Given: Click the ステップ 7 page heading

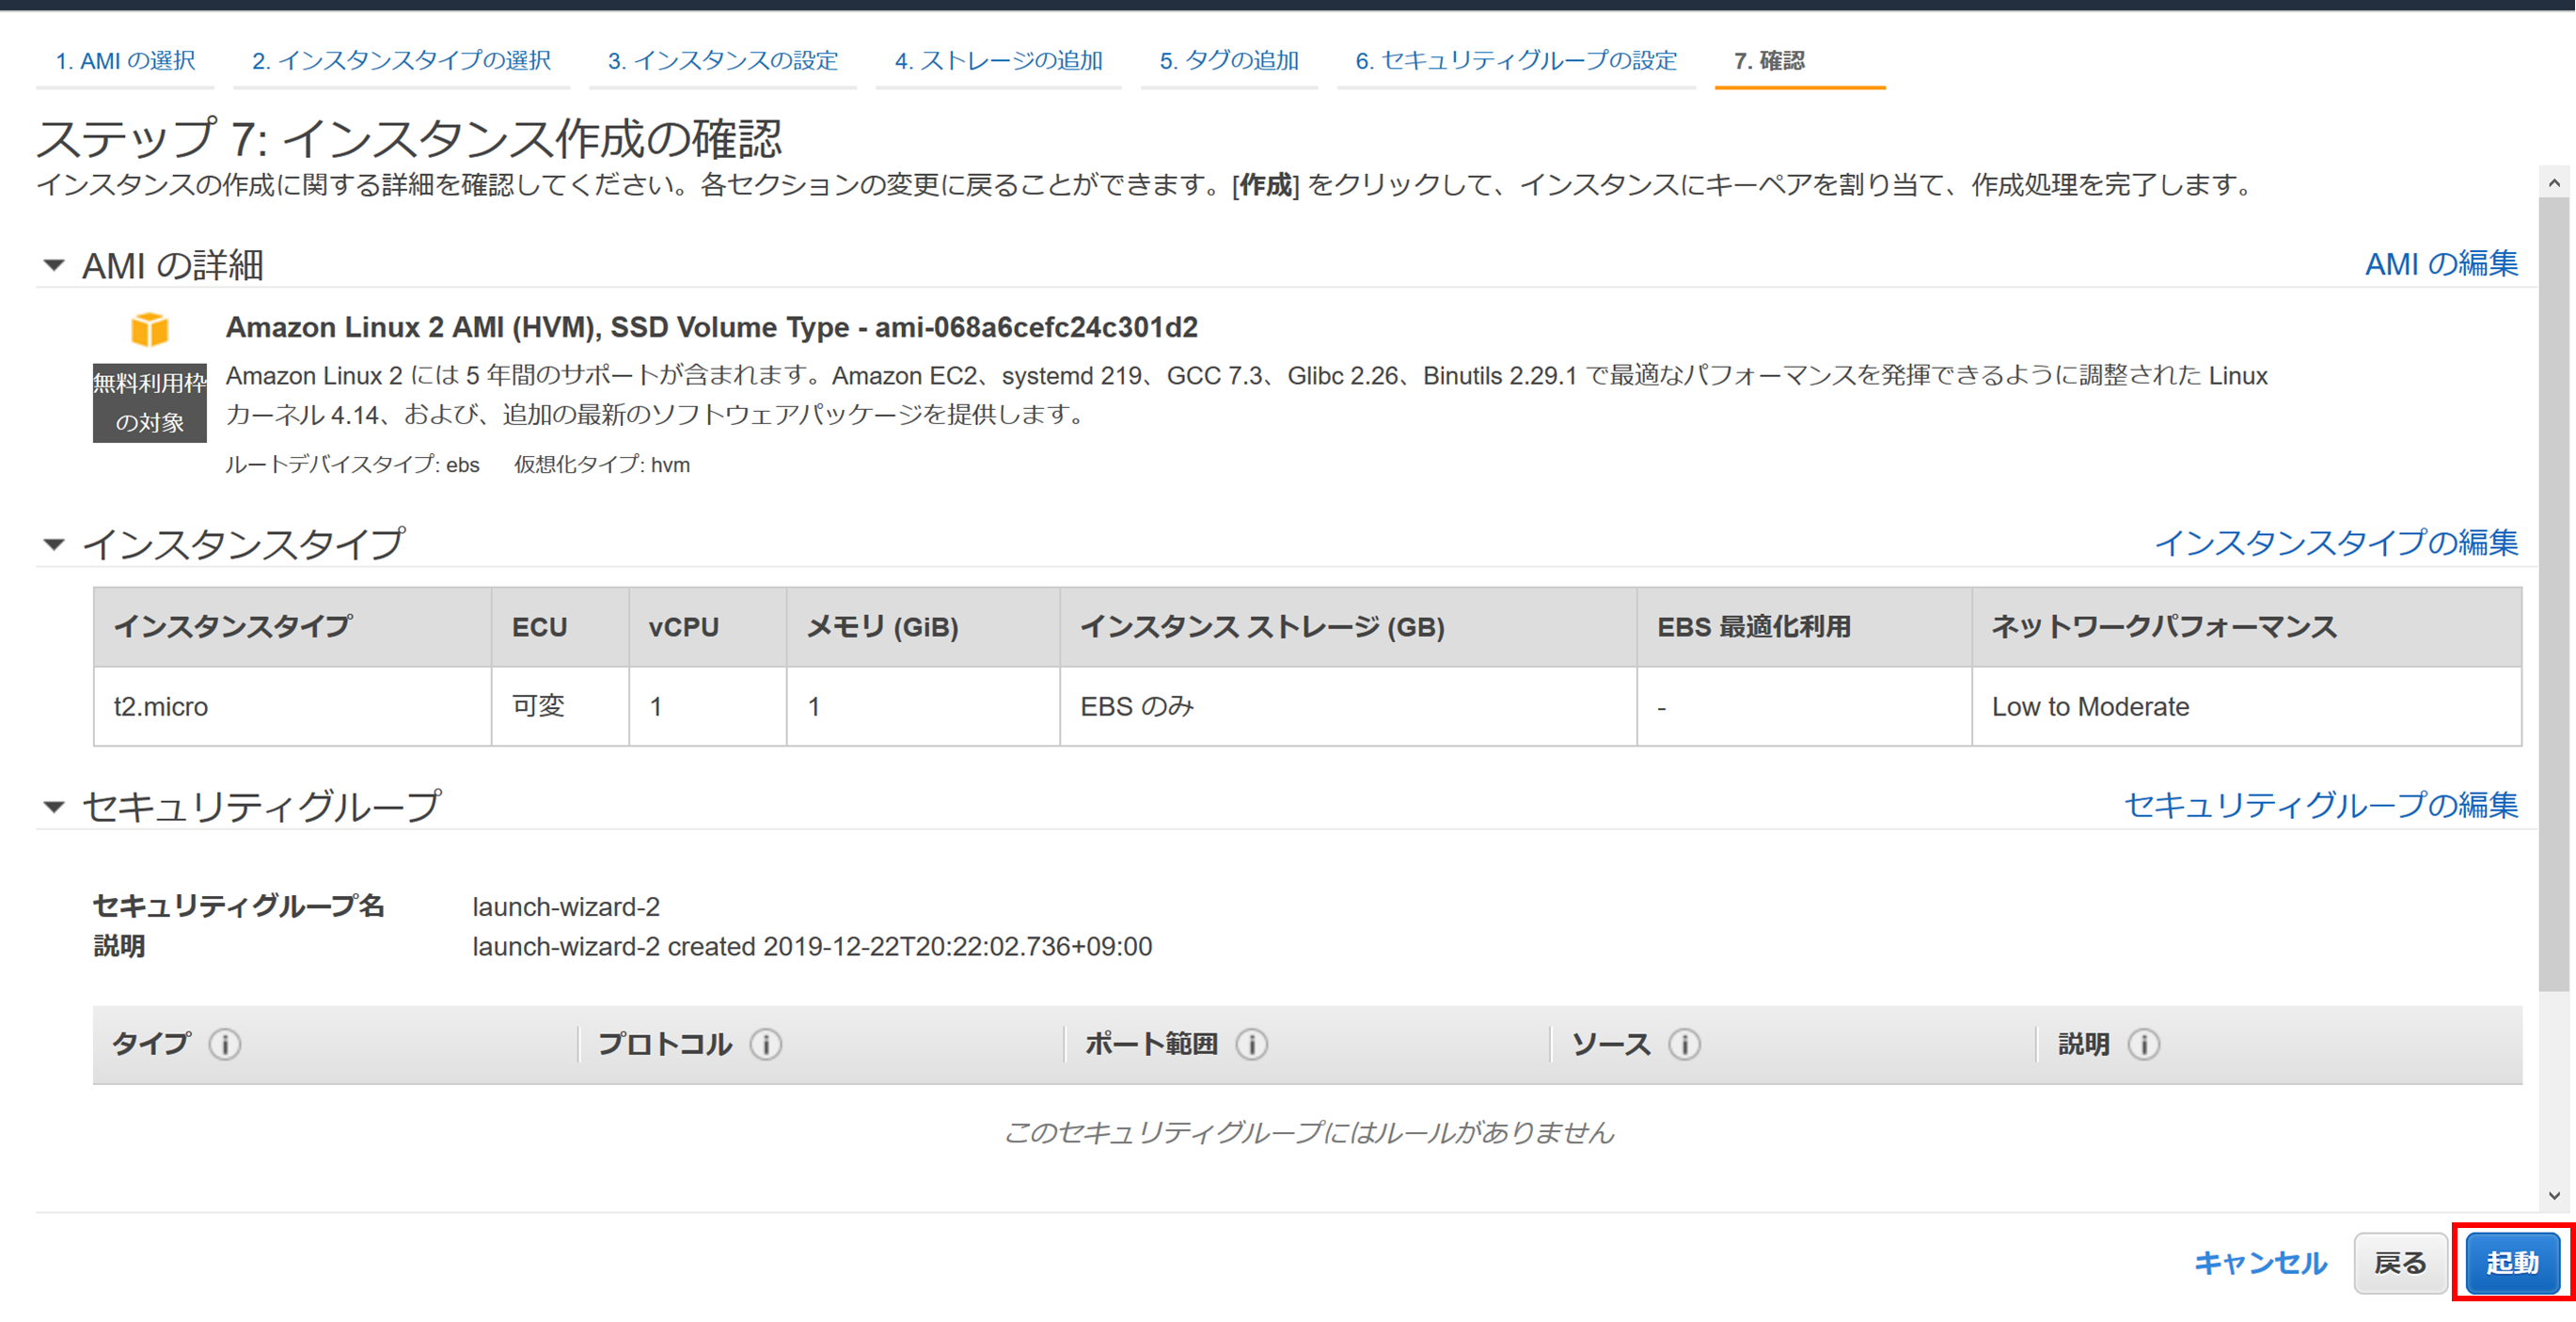Looking at the screenshot, I should pyautogui.click(x=409, y=138).
